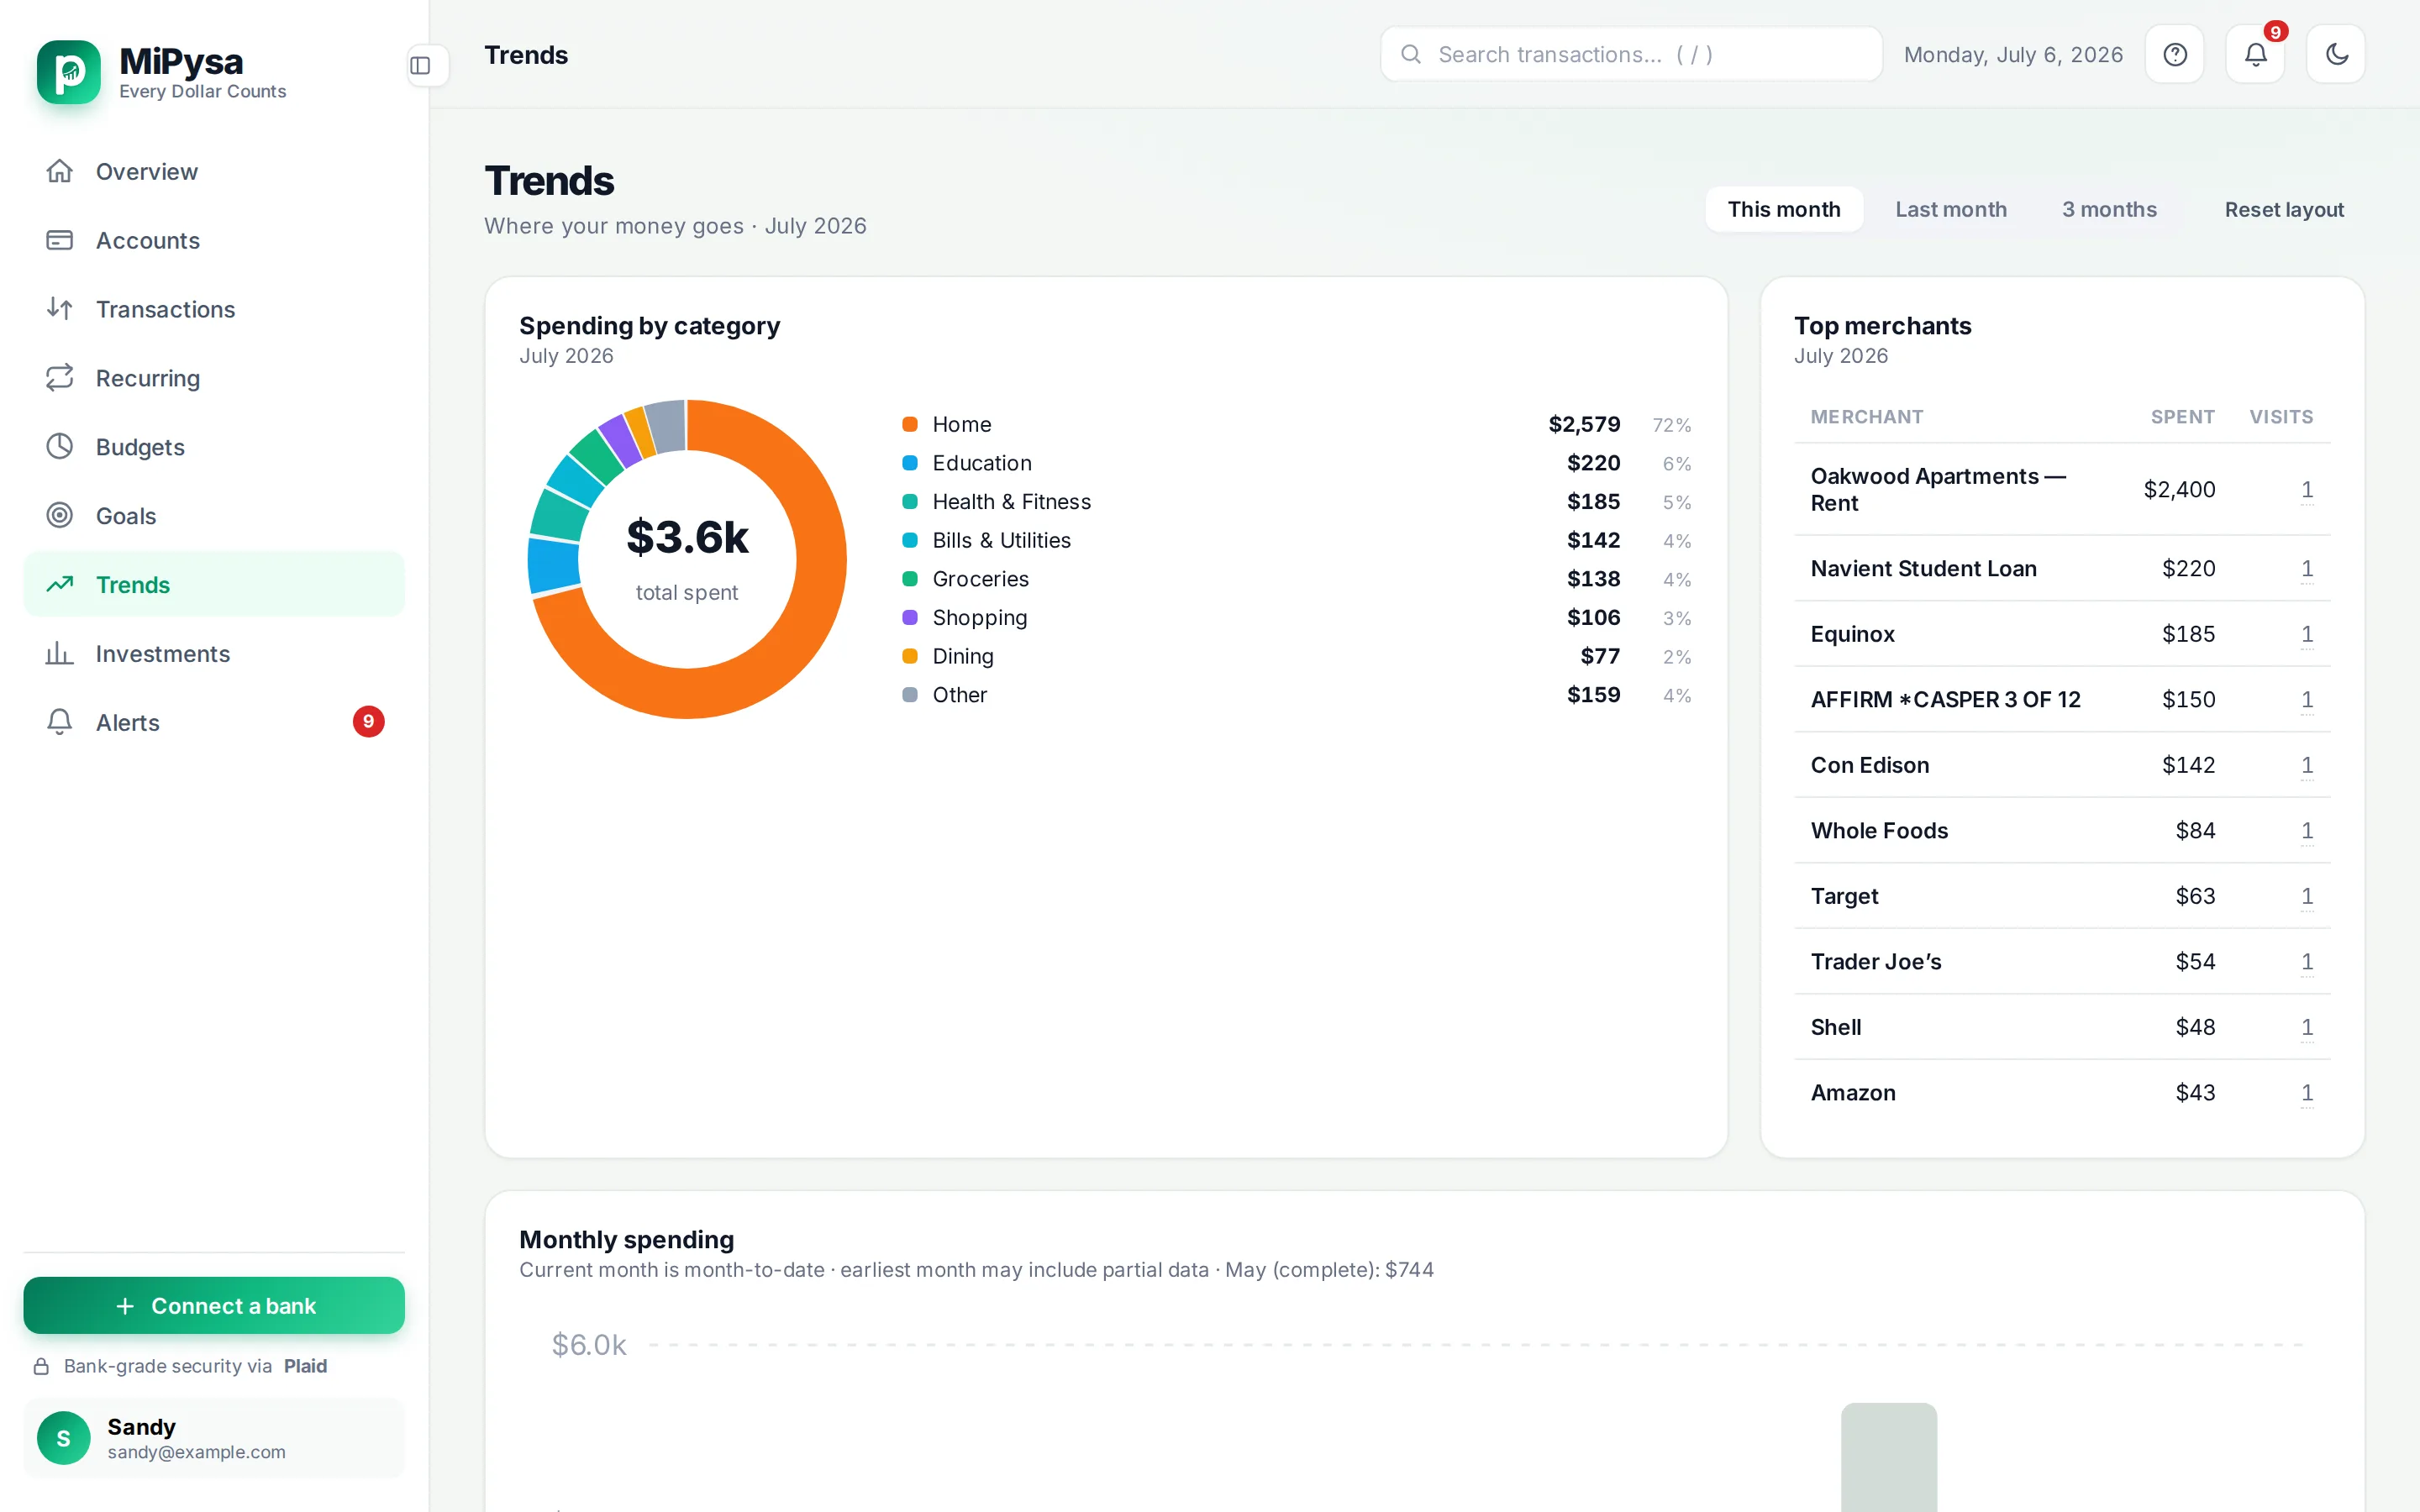The image size is (2420, 1512).
Task: Select the This month range
Action: coord(1784,209)
